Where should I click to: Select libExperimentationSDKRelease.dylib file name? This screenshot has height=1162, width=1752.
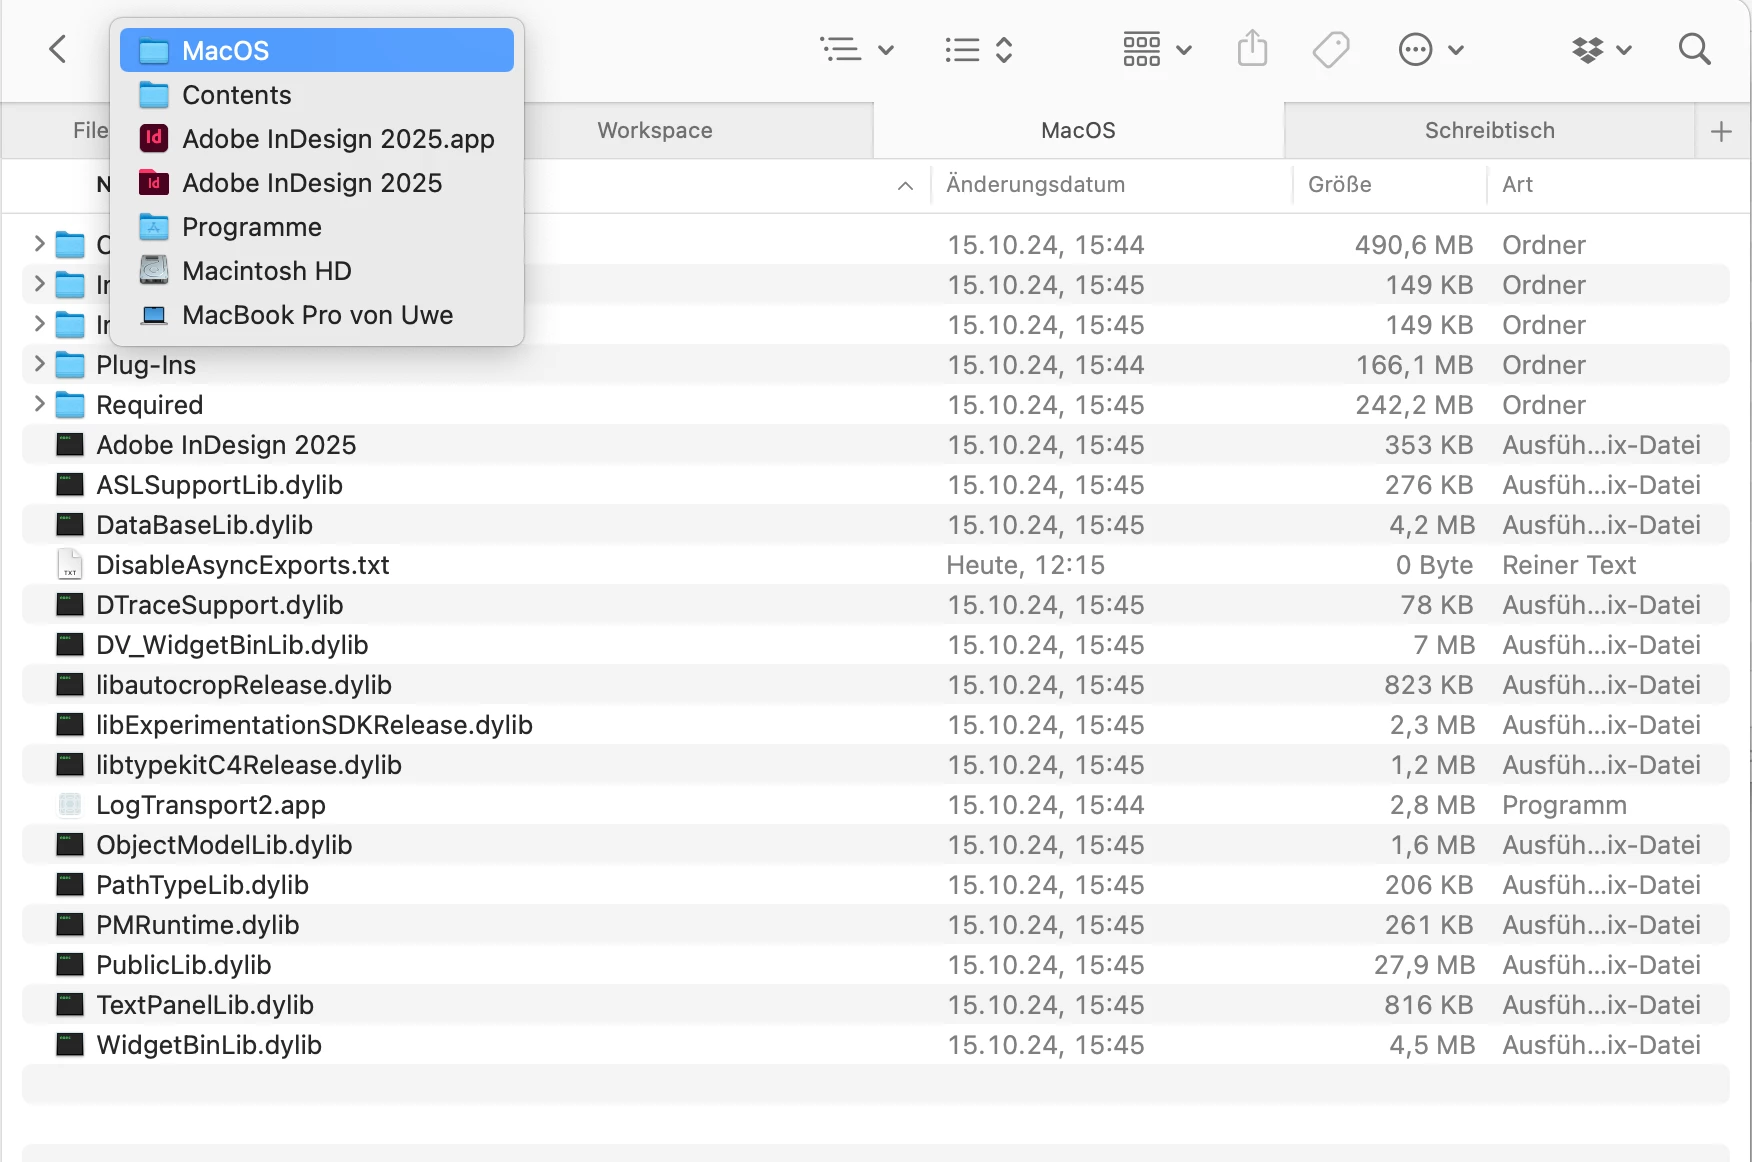click(x=314, y=725)
